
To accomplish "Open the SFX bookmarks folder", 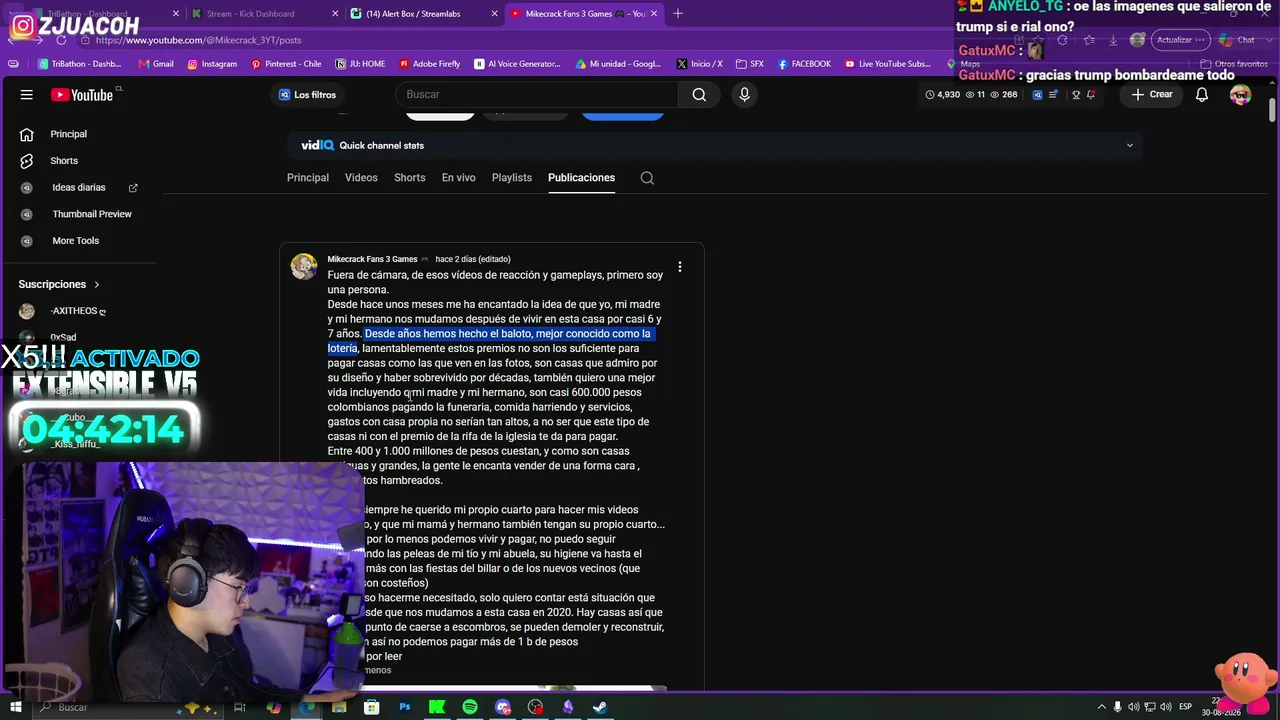I will tap(749, 64).
